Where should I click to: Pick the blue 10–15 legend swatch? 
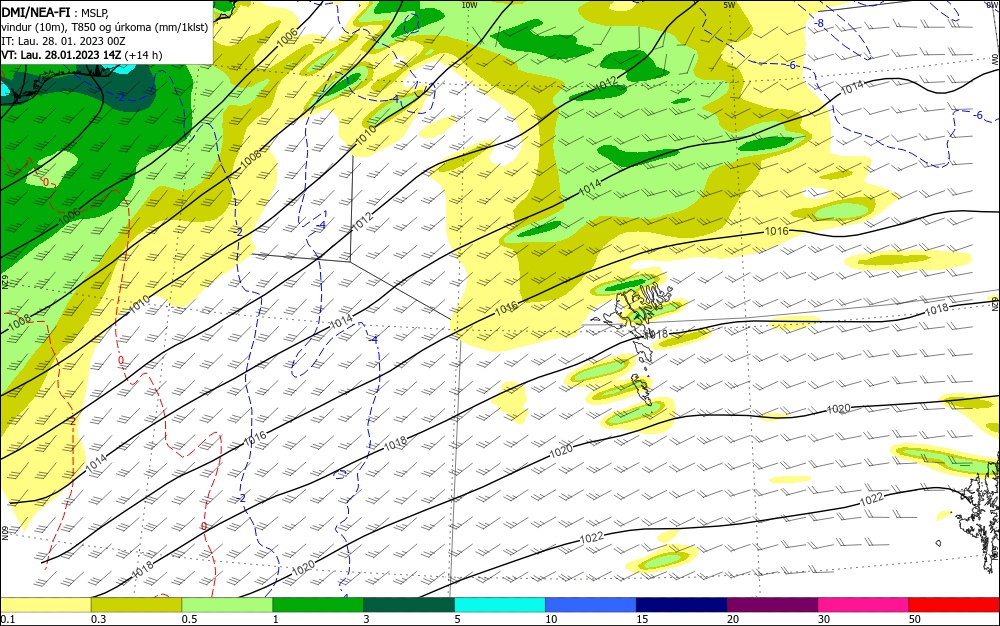pos(591,605)
